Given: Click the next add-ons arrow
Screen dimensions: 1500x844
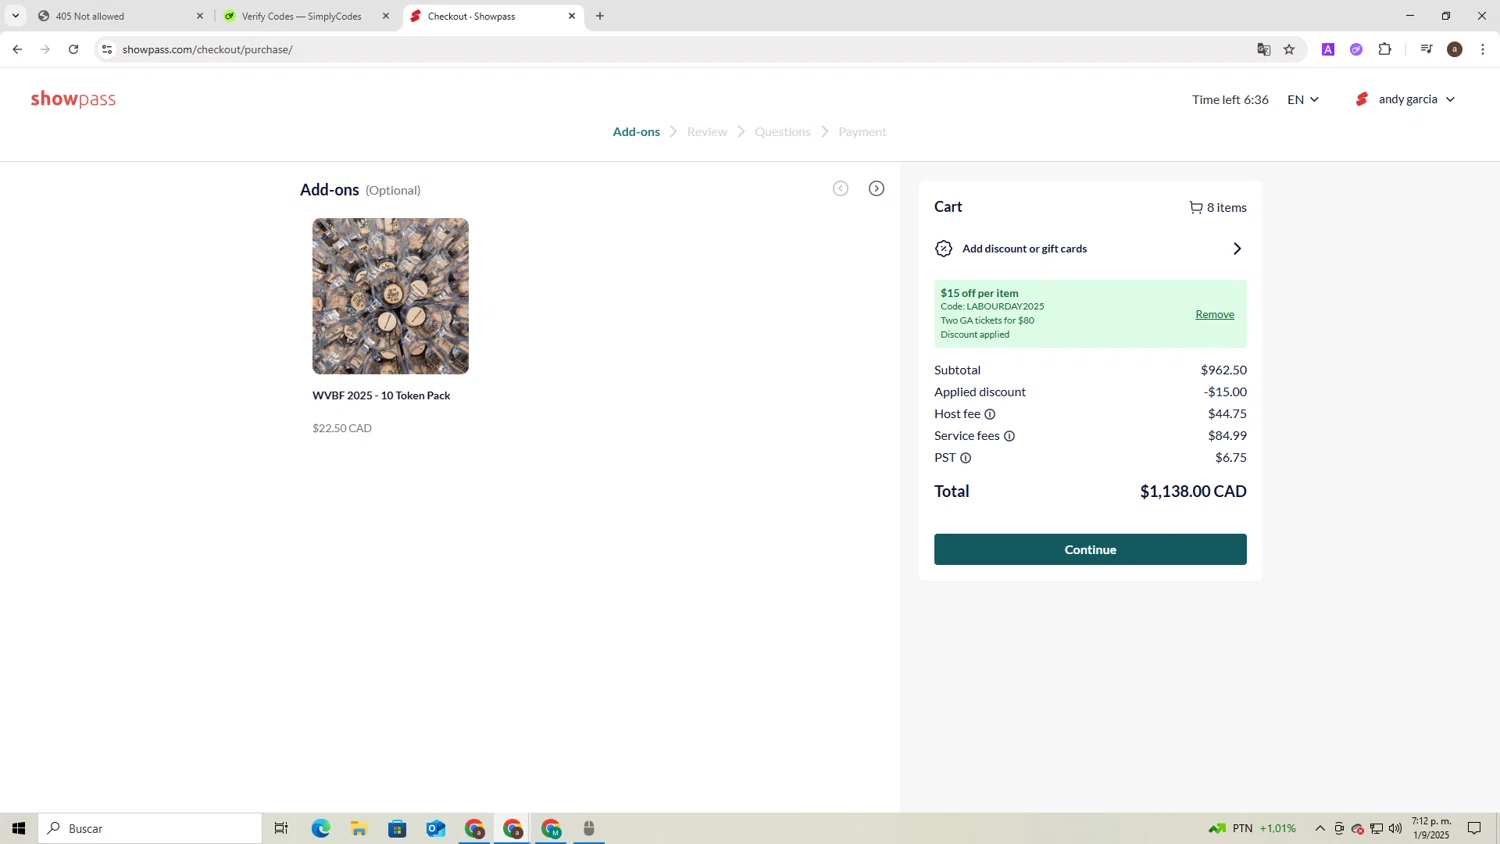Looking at the screenshot, I should [877, 189].
